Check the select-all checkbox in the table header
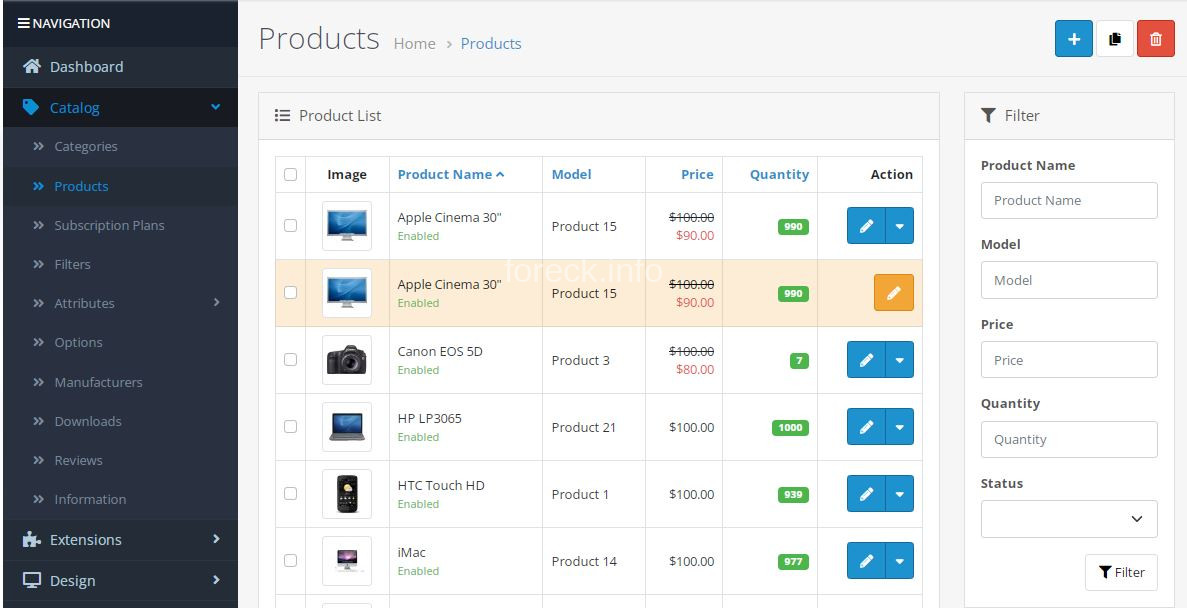The width and height of the screenshot is (1187, 608). (290, 174)
